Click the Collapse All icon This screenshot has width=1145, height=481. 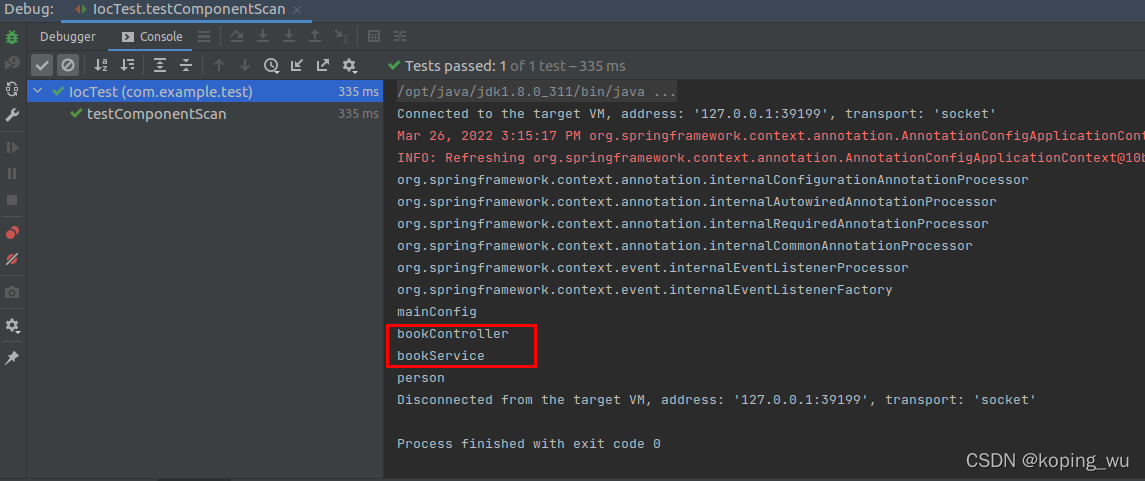(x=186, y=65)
